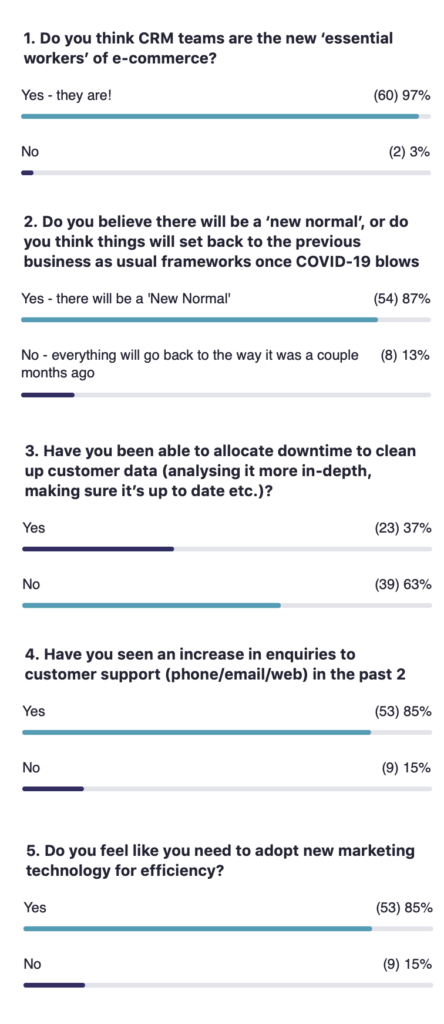
Task: Click the 'Yes - they are!' 97% progress bar
Action: click(x=226, y=116)
